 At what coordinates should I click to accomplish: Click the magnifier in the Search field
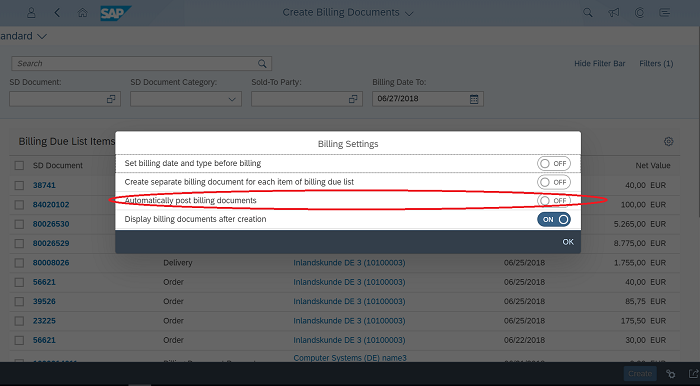point(262,64)
